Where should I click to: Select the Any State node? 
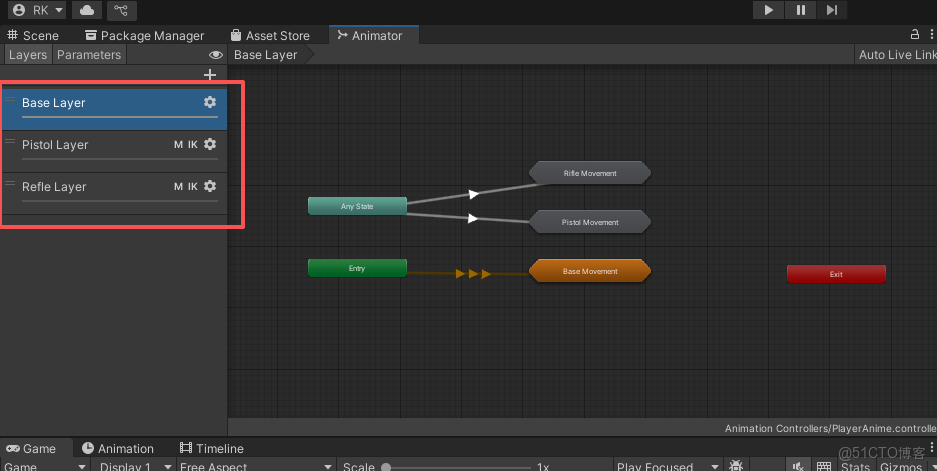tap(357, 206)
